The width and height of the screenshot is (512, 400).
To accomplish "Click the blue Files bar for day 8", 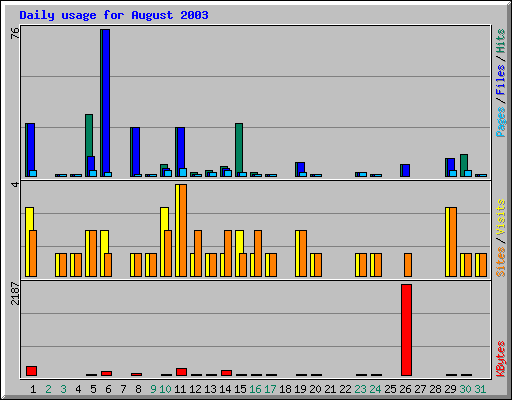I will (136, 151).
